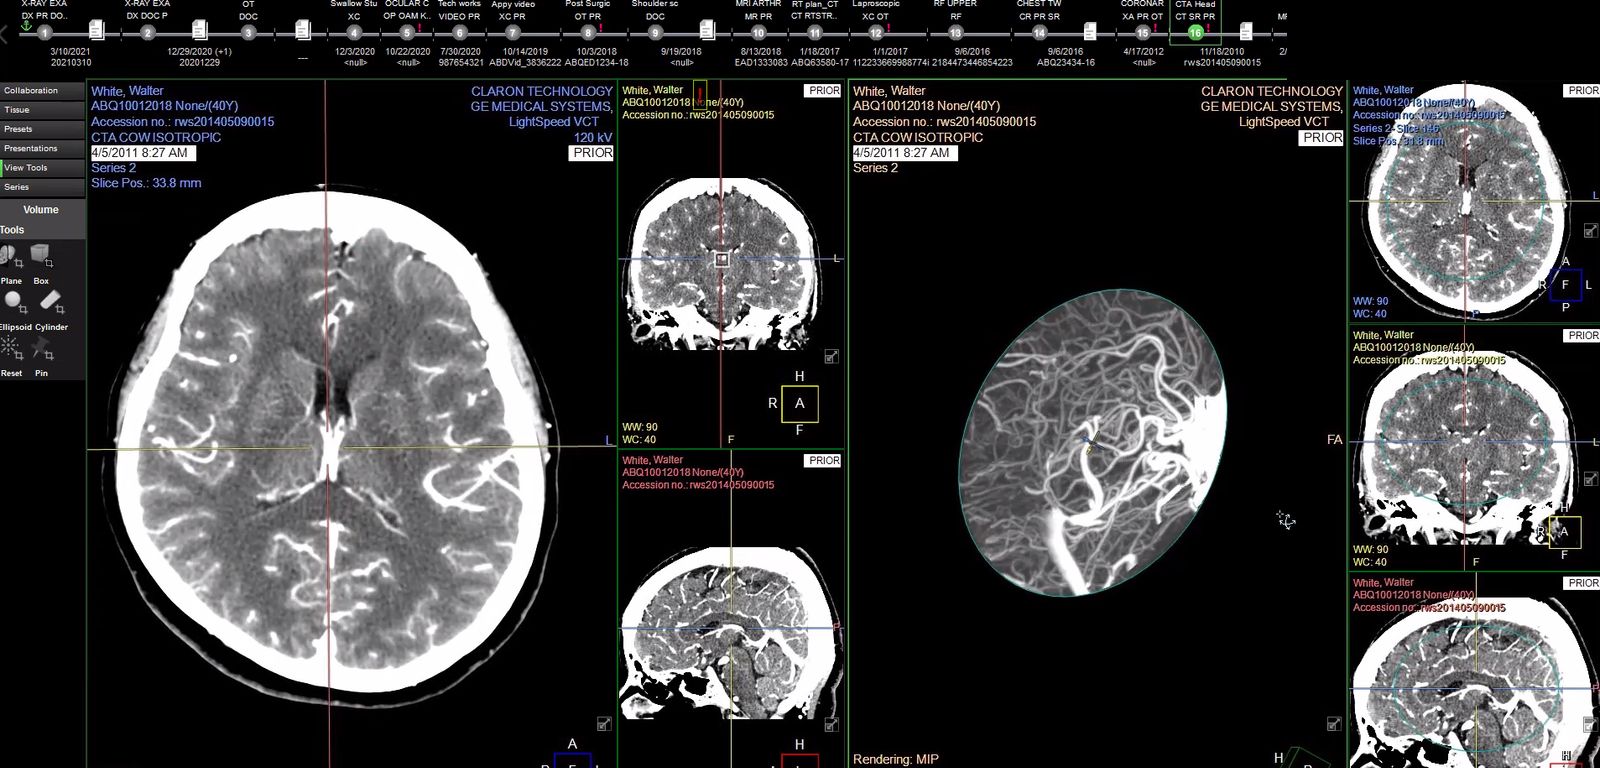Click 'Slice Pos.: 33.8 mm' in the main axial viewport
Image resolution: width=1600 pixels, height=768 pixels.
click(146, 183)
